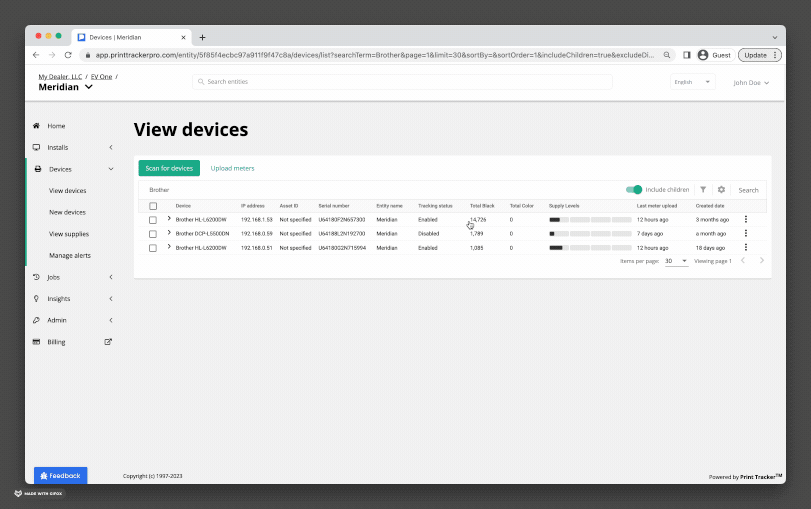Go to Manage alerts menu item
The height and width of the screenshot is (509, 811).
point(70,256)
